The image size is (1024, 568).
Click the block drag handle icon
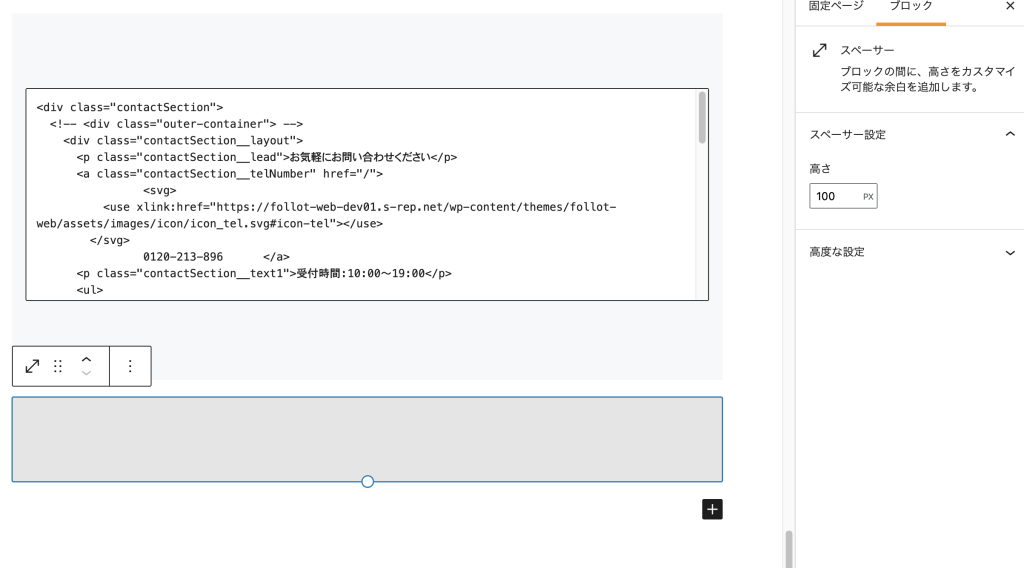point(58,366)
